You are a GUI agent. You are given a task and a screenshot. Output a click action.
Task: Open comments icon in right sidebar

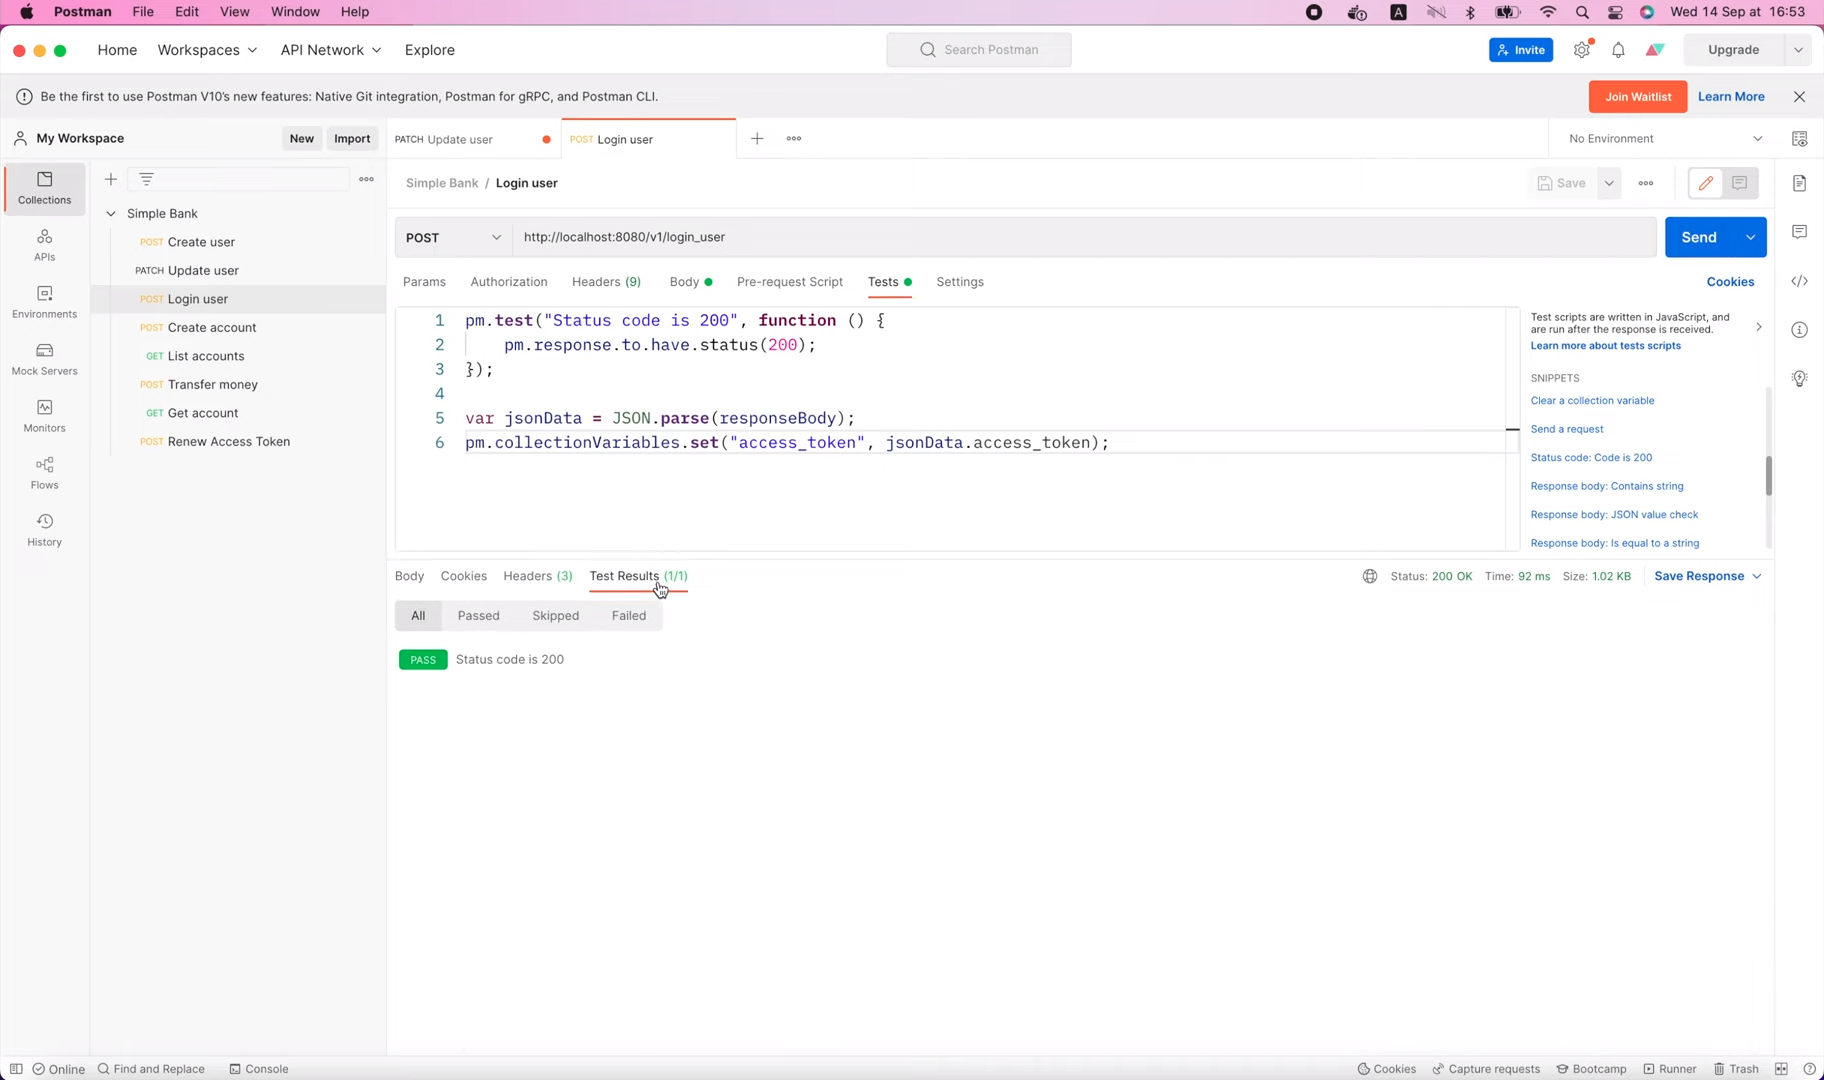click(x=1799, y=232)
